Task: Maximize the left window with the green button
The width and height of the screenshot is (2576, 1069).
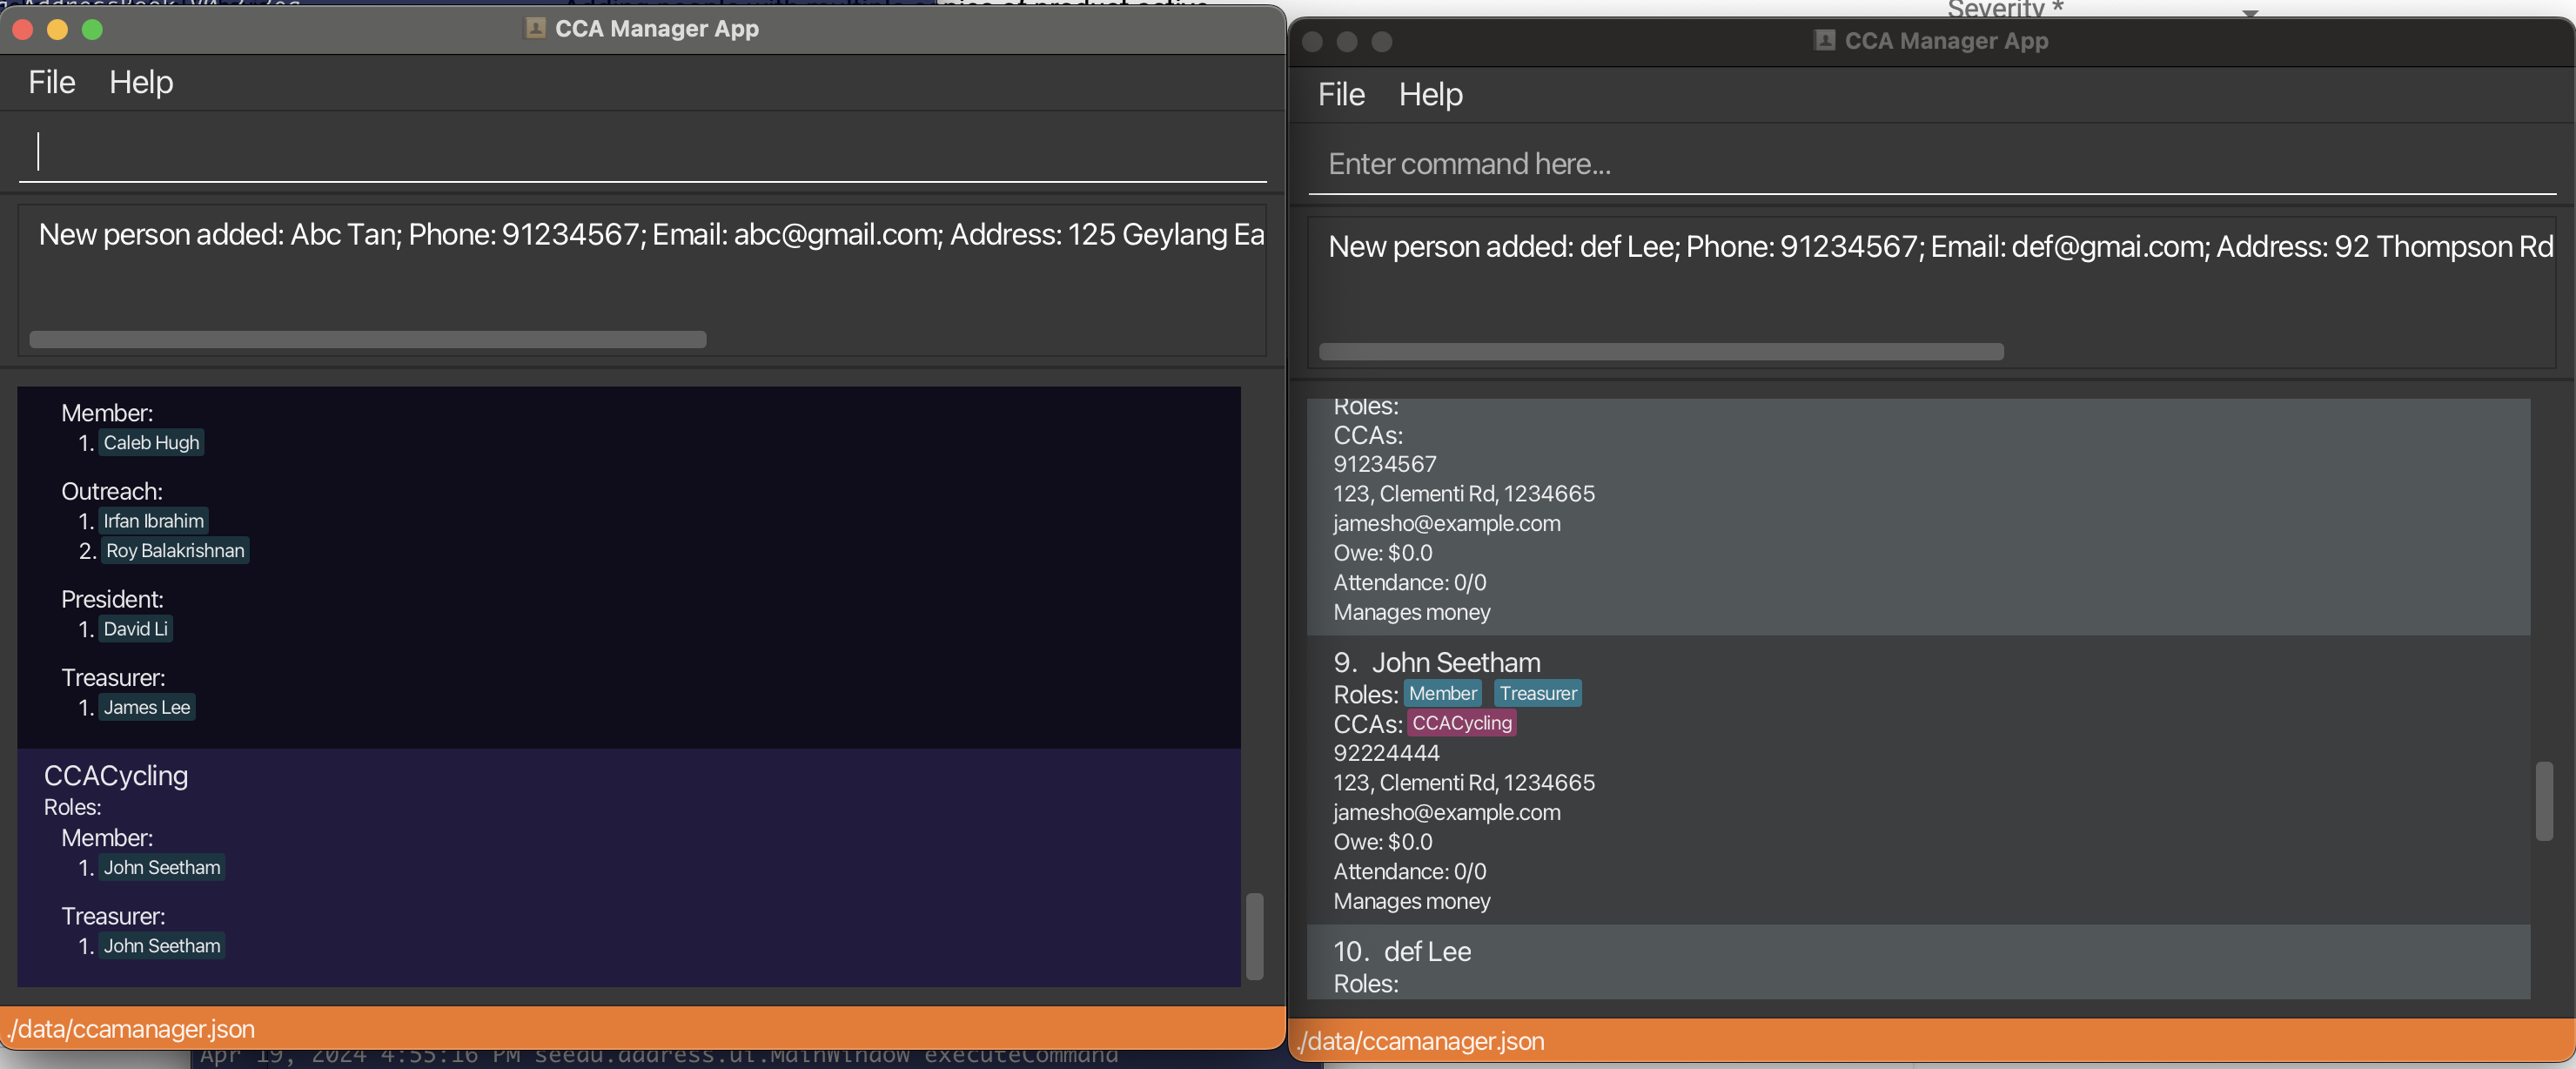Action: tap(92, 29)
